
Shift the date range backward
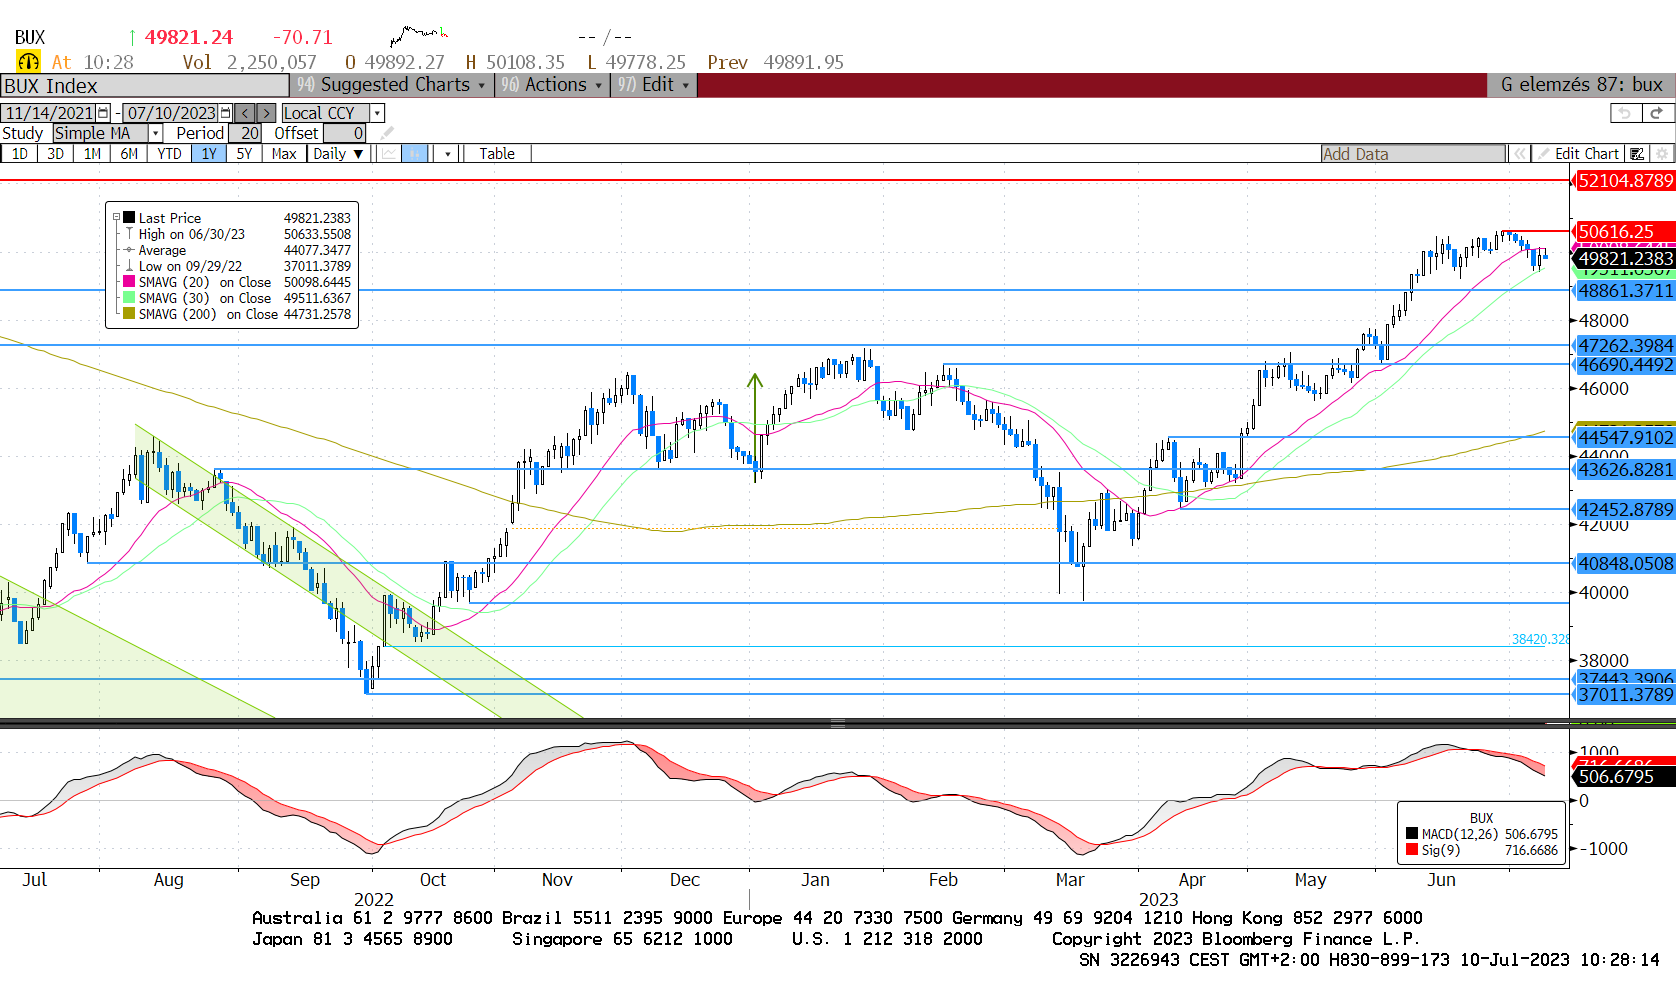(245, 113)
